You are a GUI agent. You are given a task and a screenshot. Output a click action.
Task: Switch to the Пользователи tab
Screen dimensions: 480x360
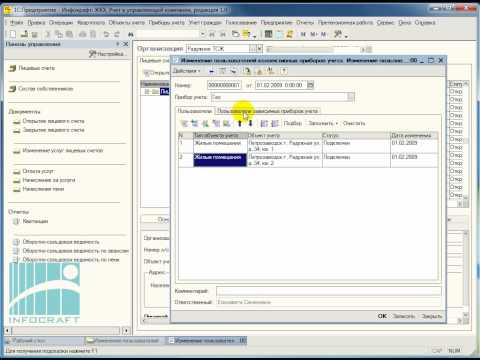click(195, 111)
